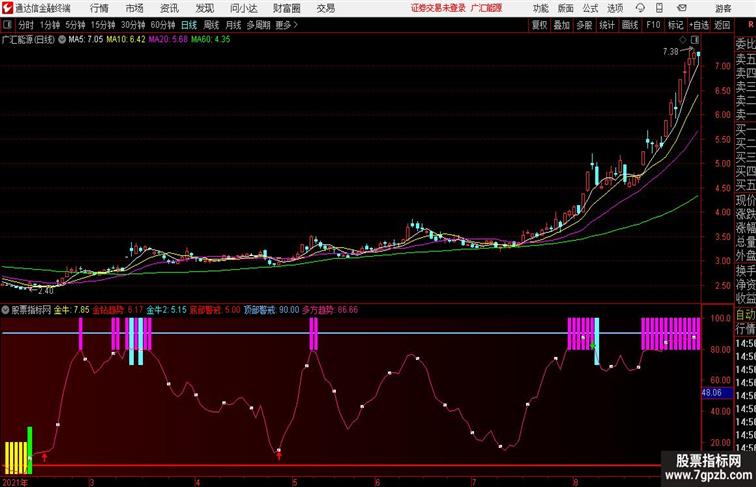Screen dimensions: 756x487
Task: Switch to 30分钟 chart period
Action: (133, 25)
